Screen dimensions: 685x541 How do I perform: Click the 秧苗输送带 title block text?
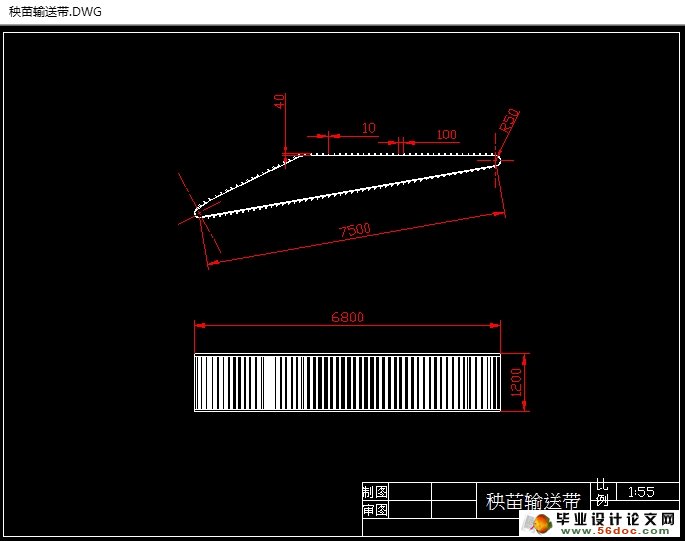(533, 501)
